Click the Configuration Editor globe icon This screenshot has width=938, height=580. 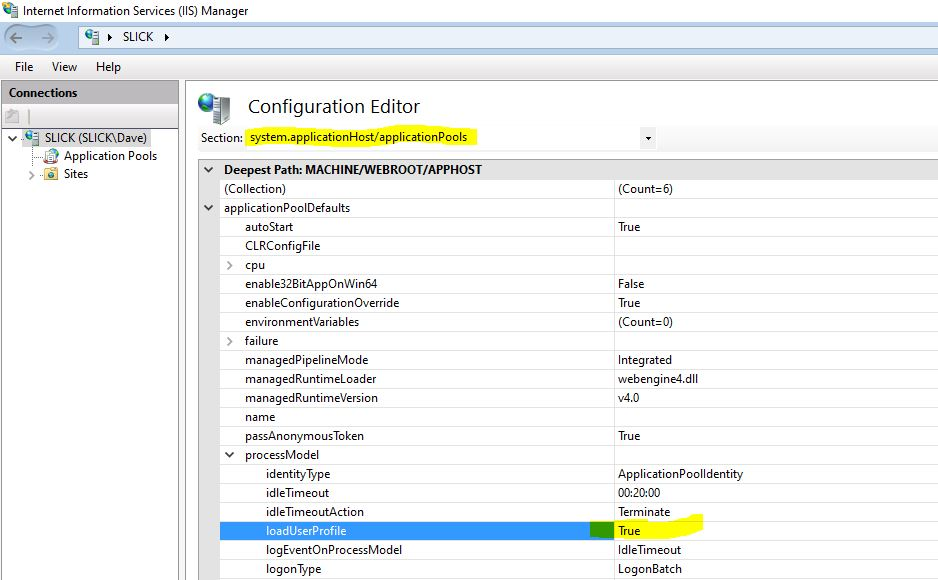(215, 106)
